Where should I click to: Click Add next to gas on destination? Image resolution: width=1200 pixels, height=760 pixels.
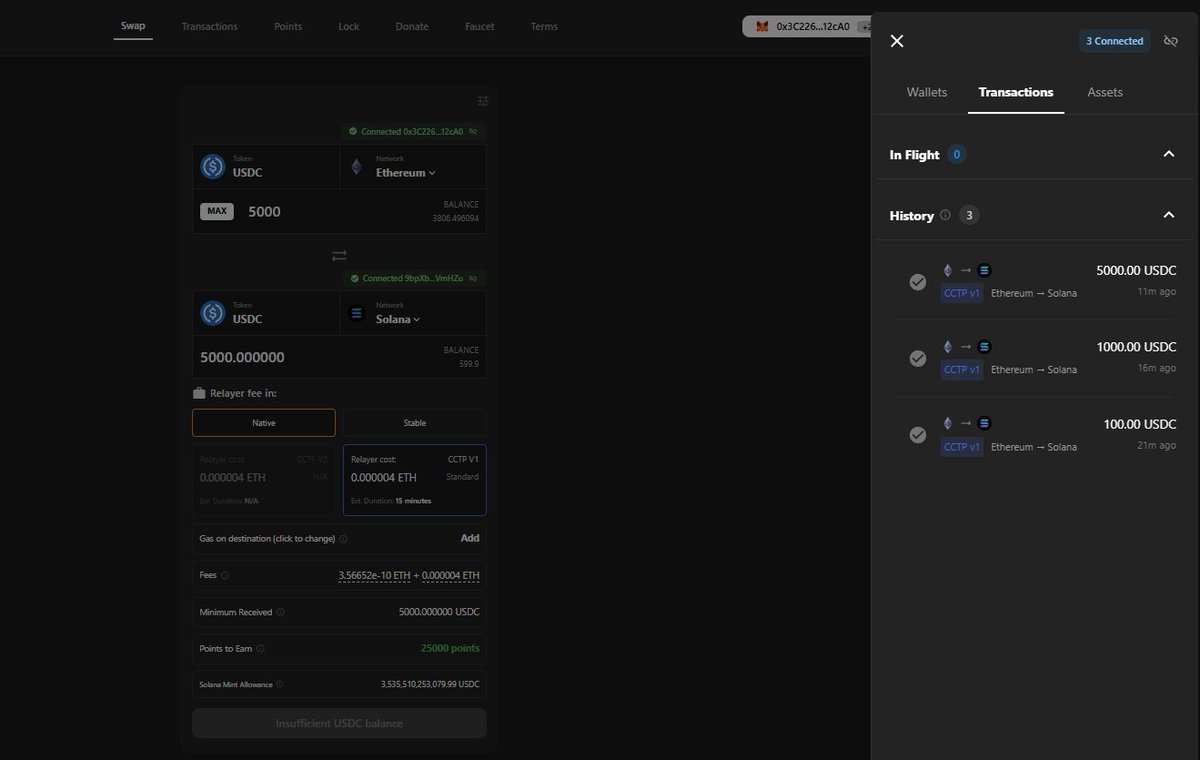[470, 538]
